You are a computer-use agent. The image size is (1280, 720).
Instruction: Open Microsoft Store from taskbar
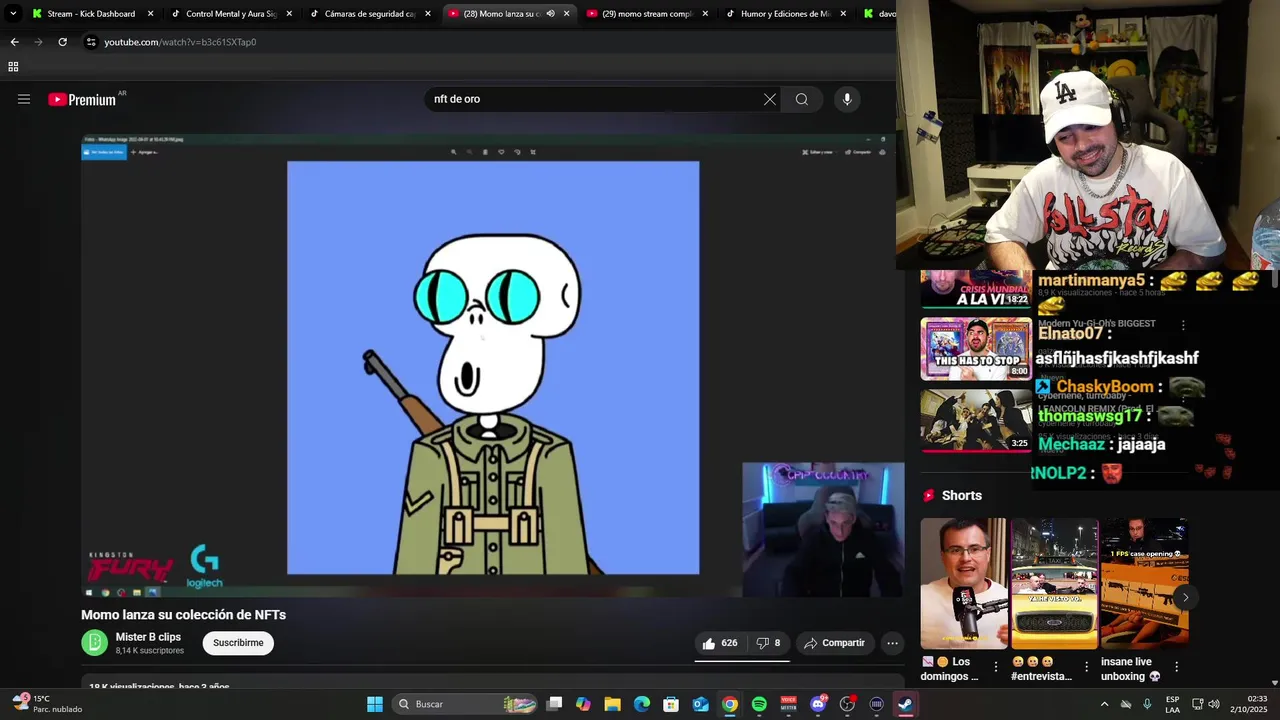click(x=671, y=704)
